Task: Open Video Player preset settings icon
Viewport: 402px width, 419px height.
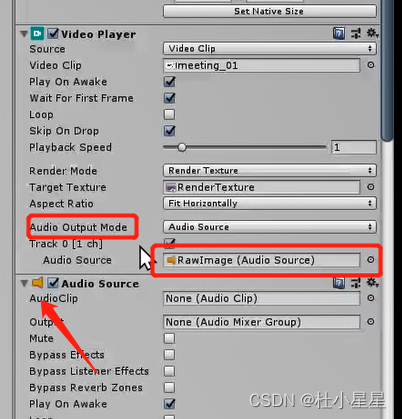Action: pos(356,33)
